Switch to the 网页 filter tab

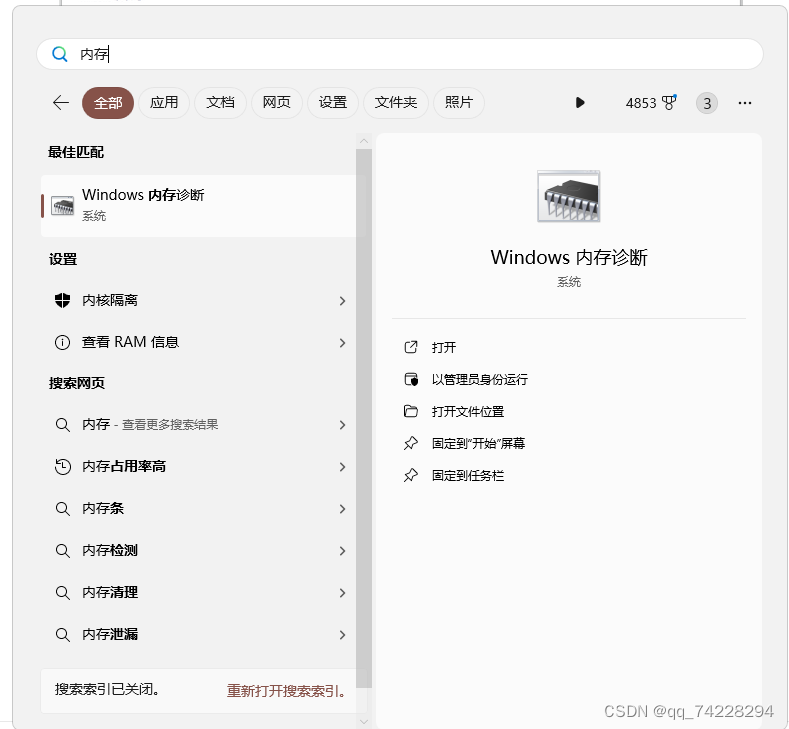click(x=277, y=103)
